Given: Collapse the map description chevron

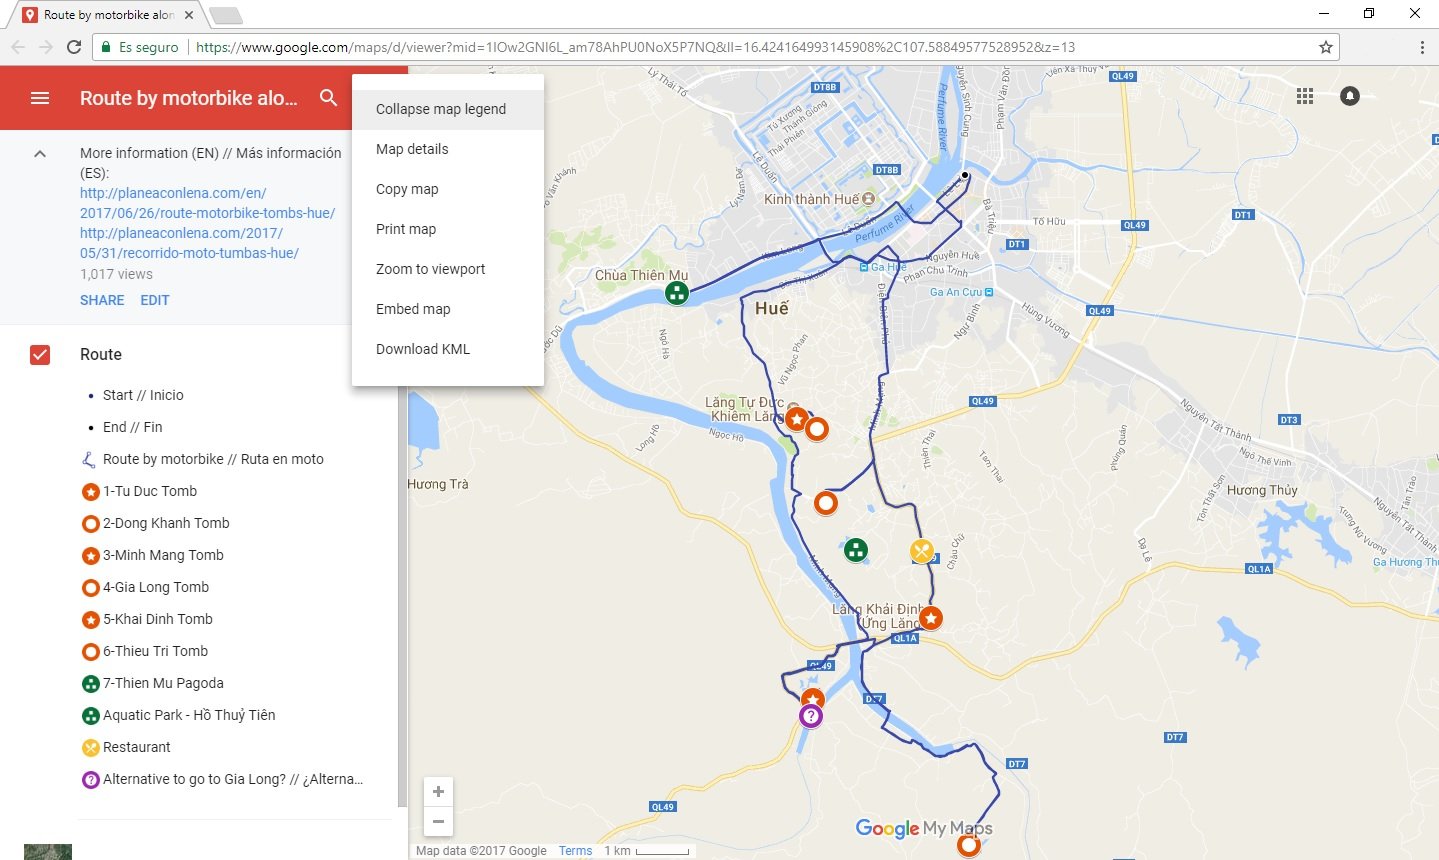Looking at the screenshot, I should pyautogui.click(x=40, y=154).
